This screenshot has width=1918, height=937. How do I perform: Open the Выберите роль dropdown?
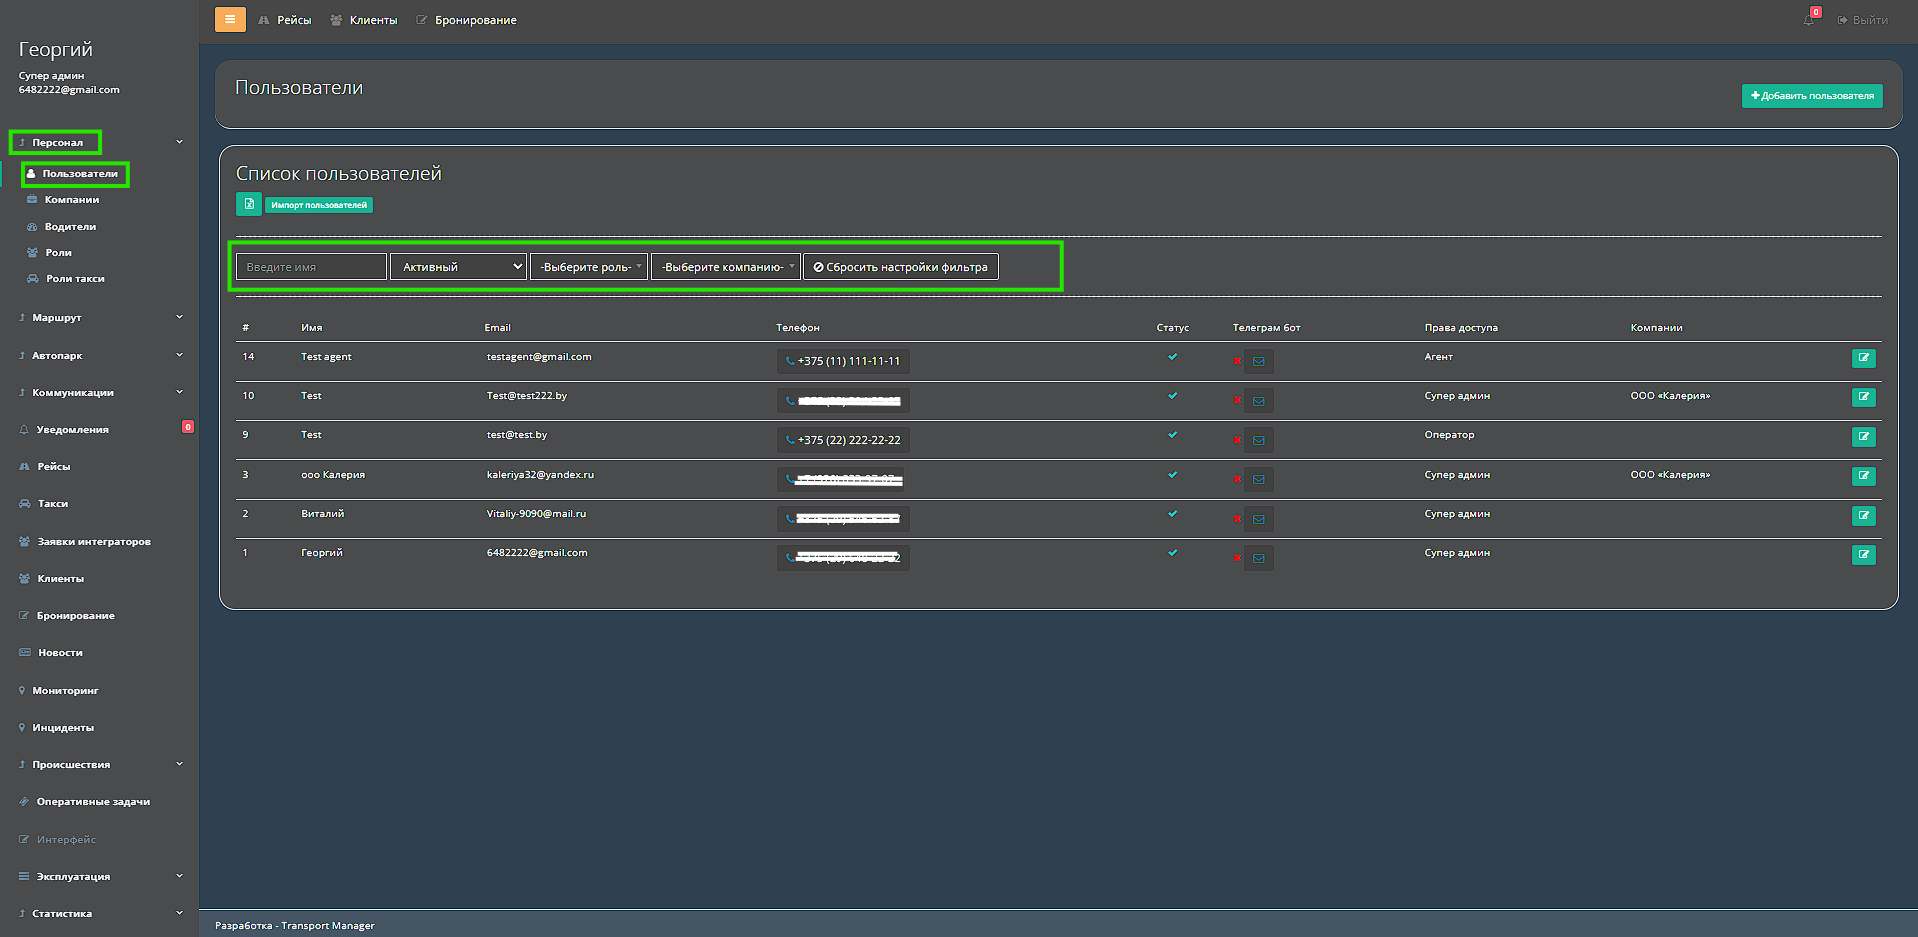589,267
